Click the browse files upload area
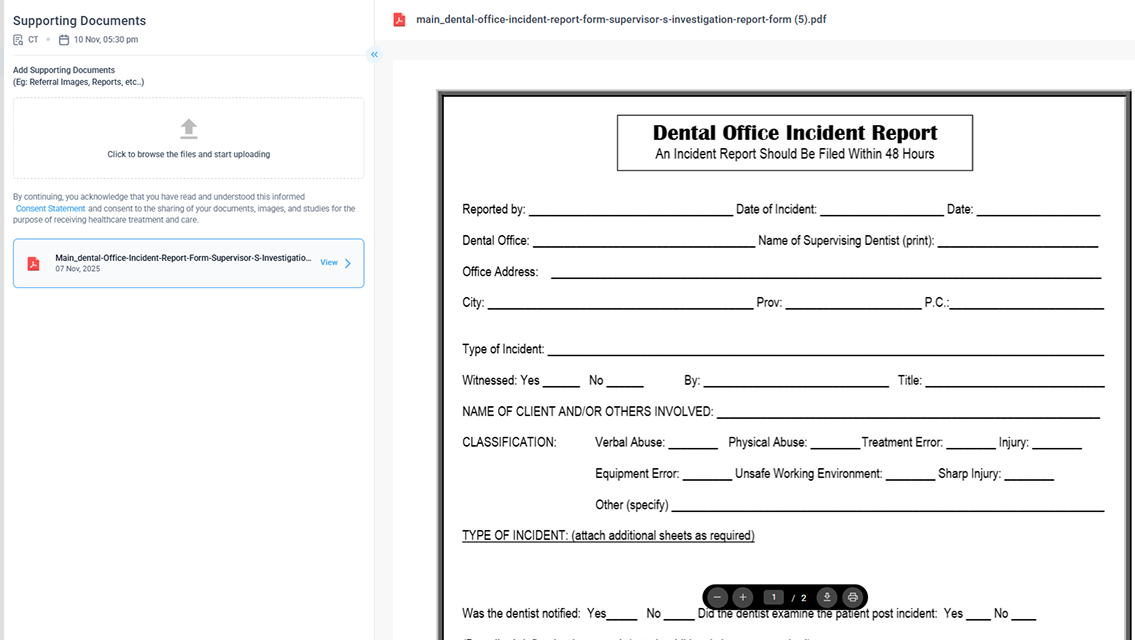 (x=188, y=154)
